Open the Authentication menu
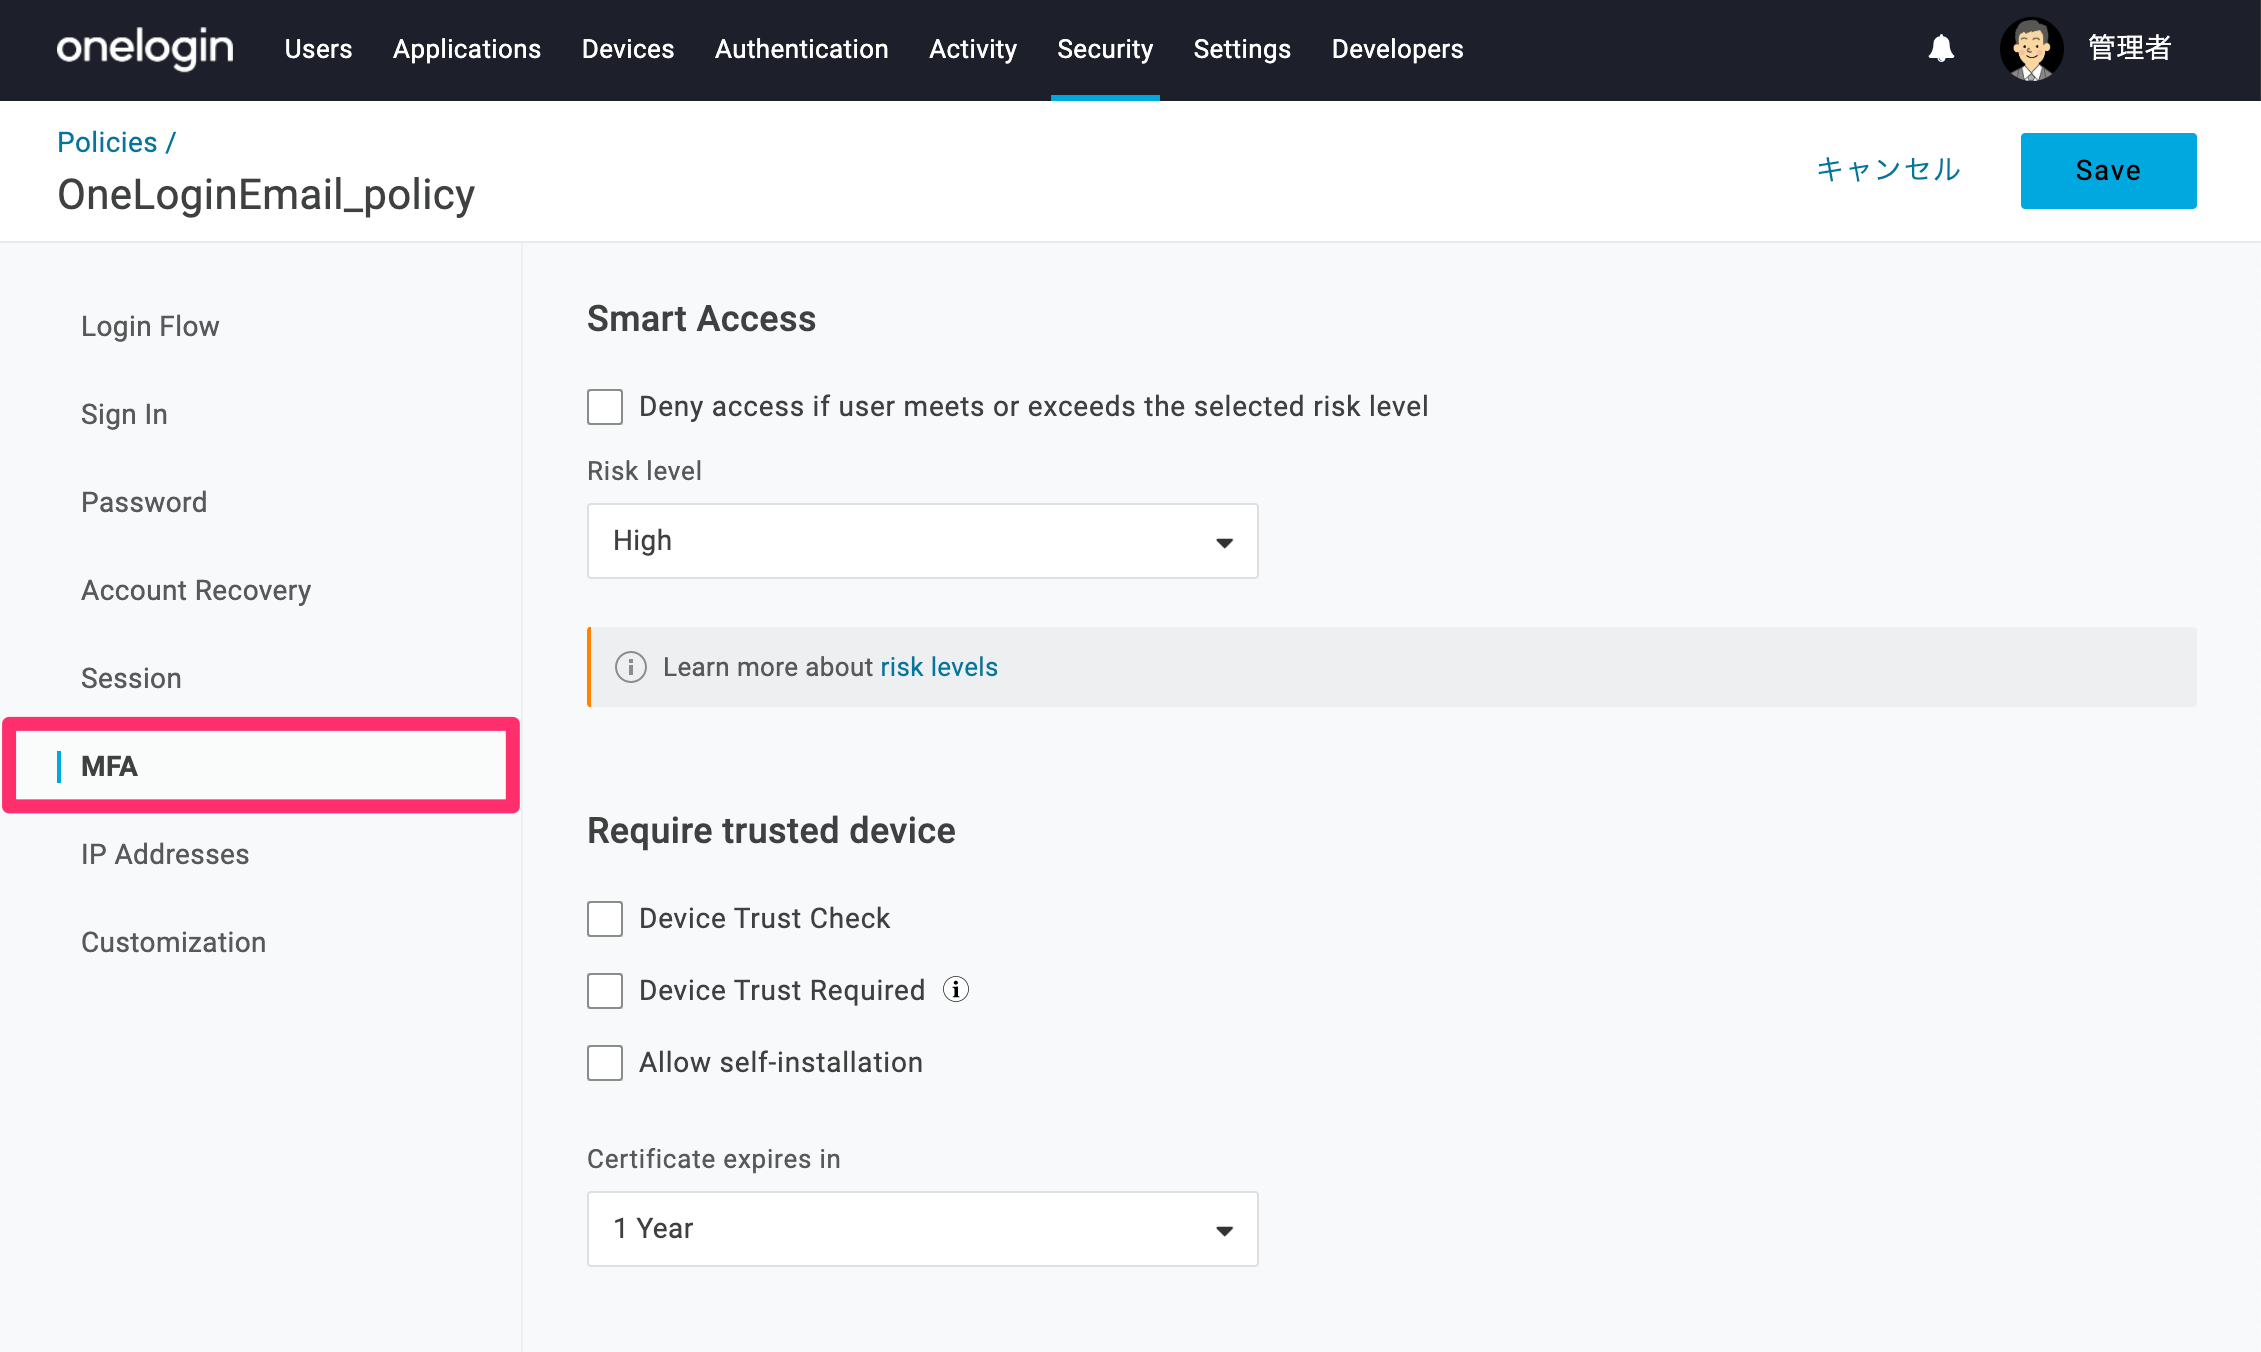 click(802, 49)
